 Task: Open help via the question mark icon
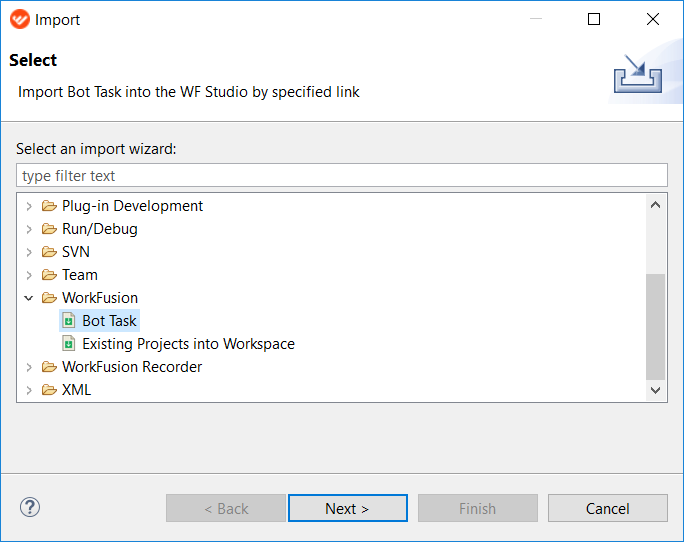point(30,507)
